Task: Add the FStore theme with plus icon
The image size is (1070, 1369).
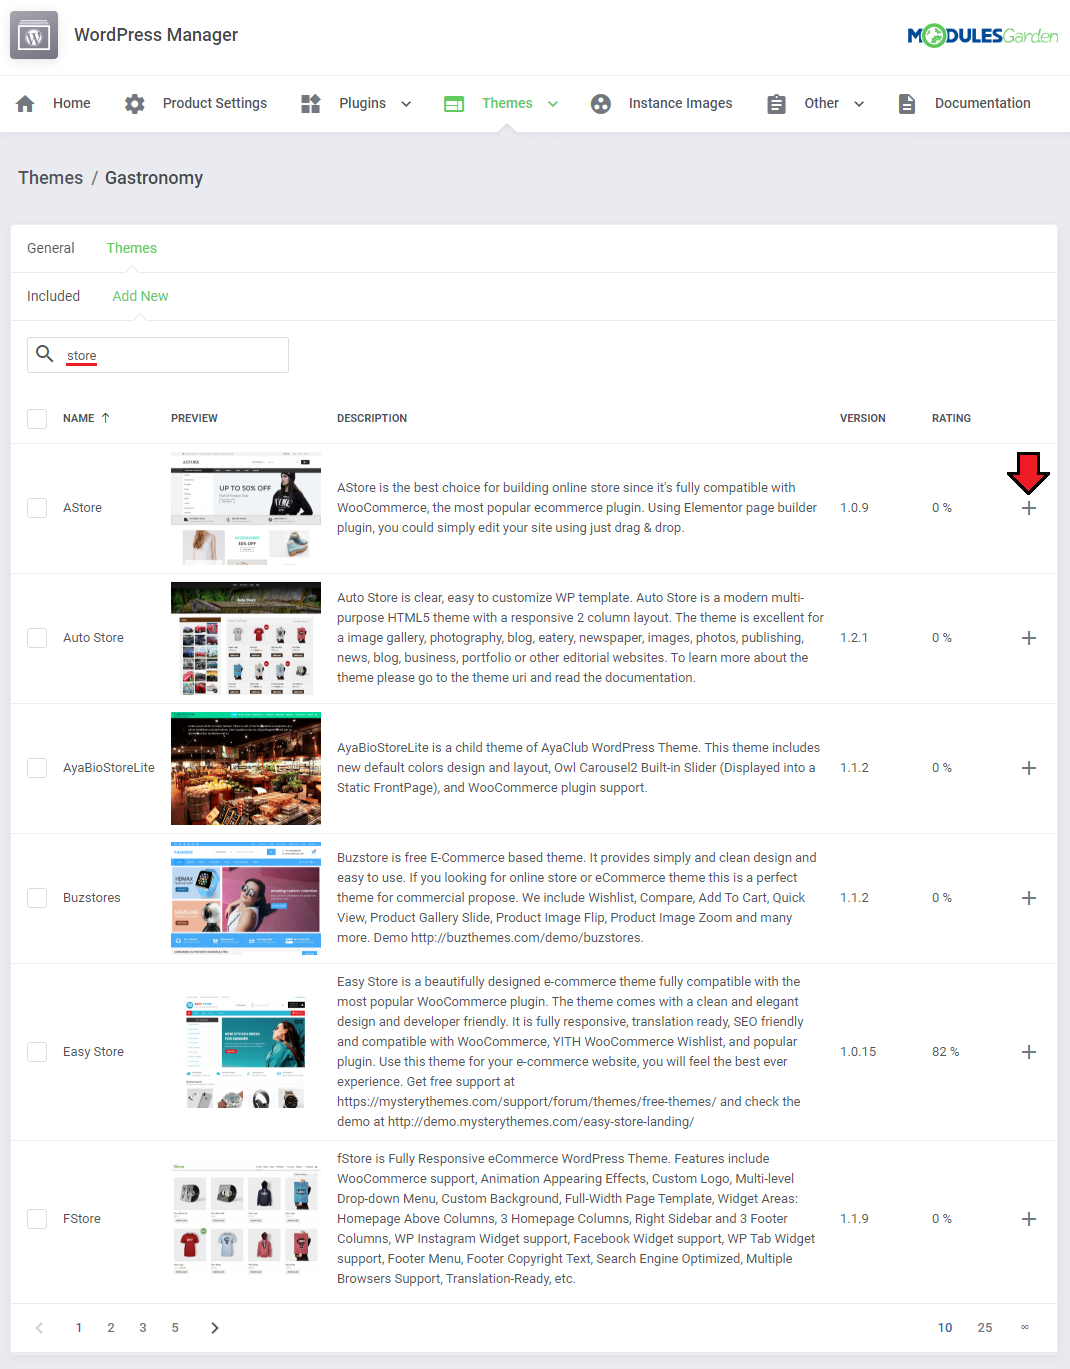Action: point(1029,1219)
